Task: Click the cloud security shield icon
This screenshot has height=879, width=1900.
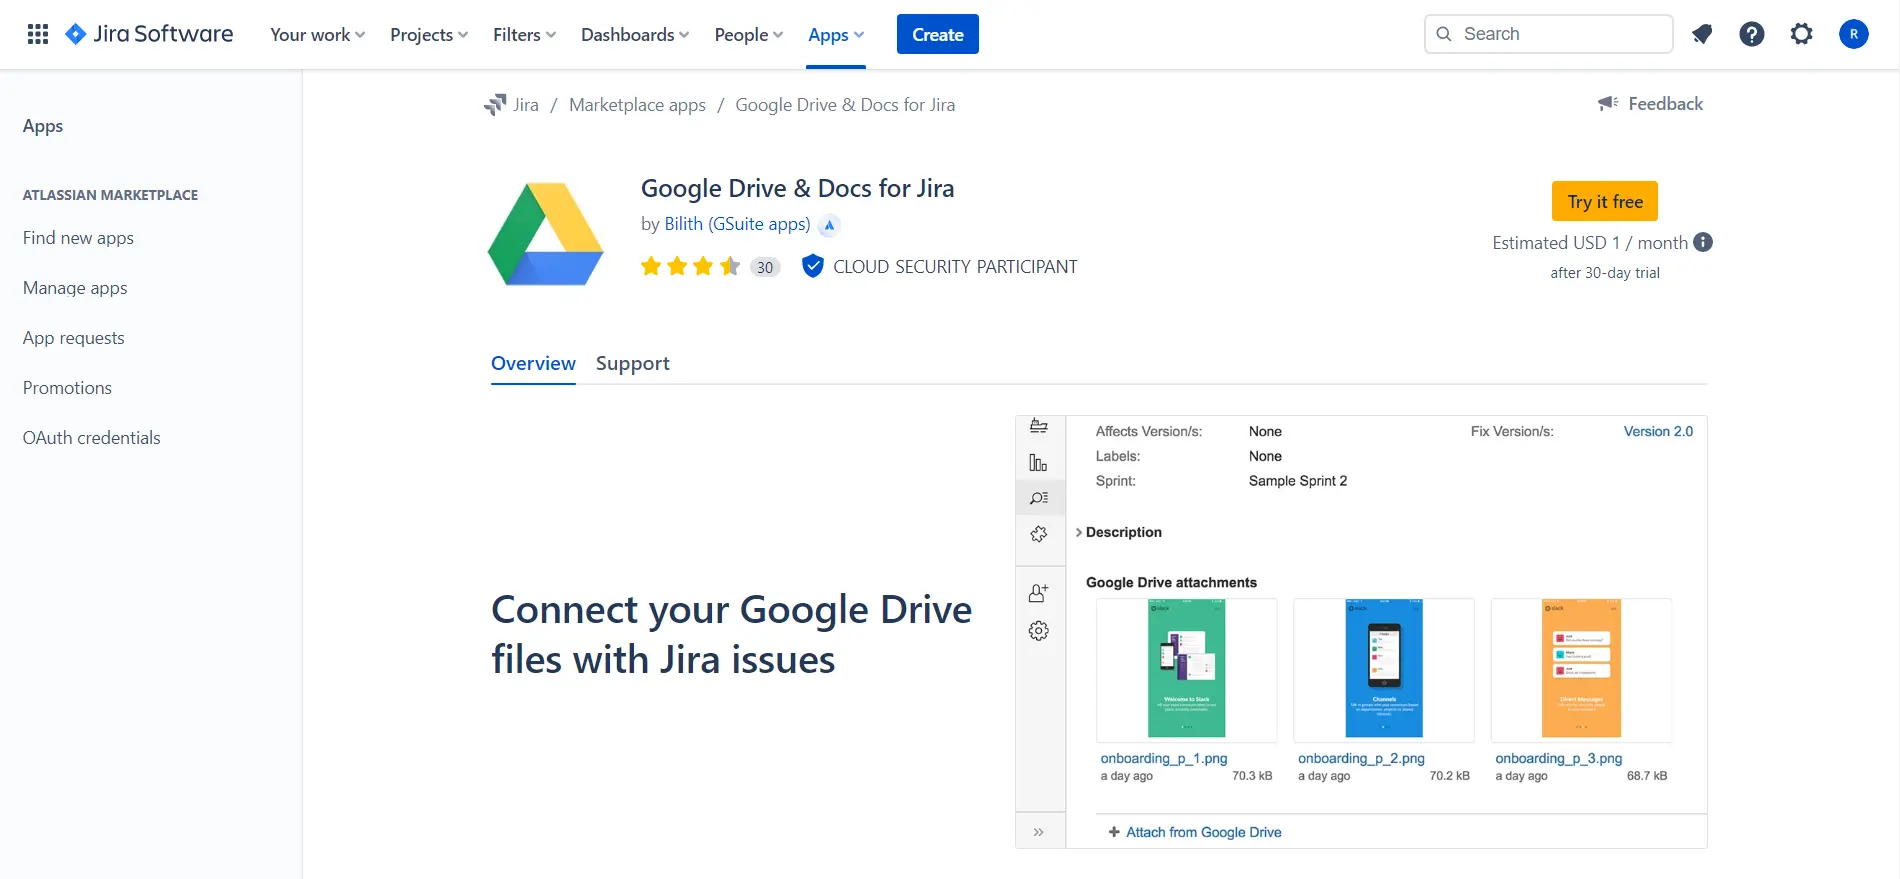Action: pyautogui.click(x=813, y=266)
